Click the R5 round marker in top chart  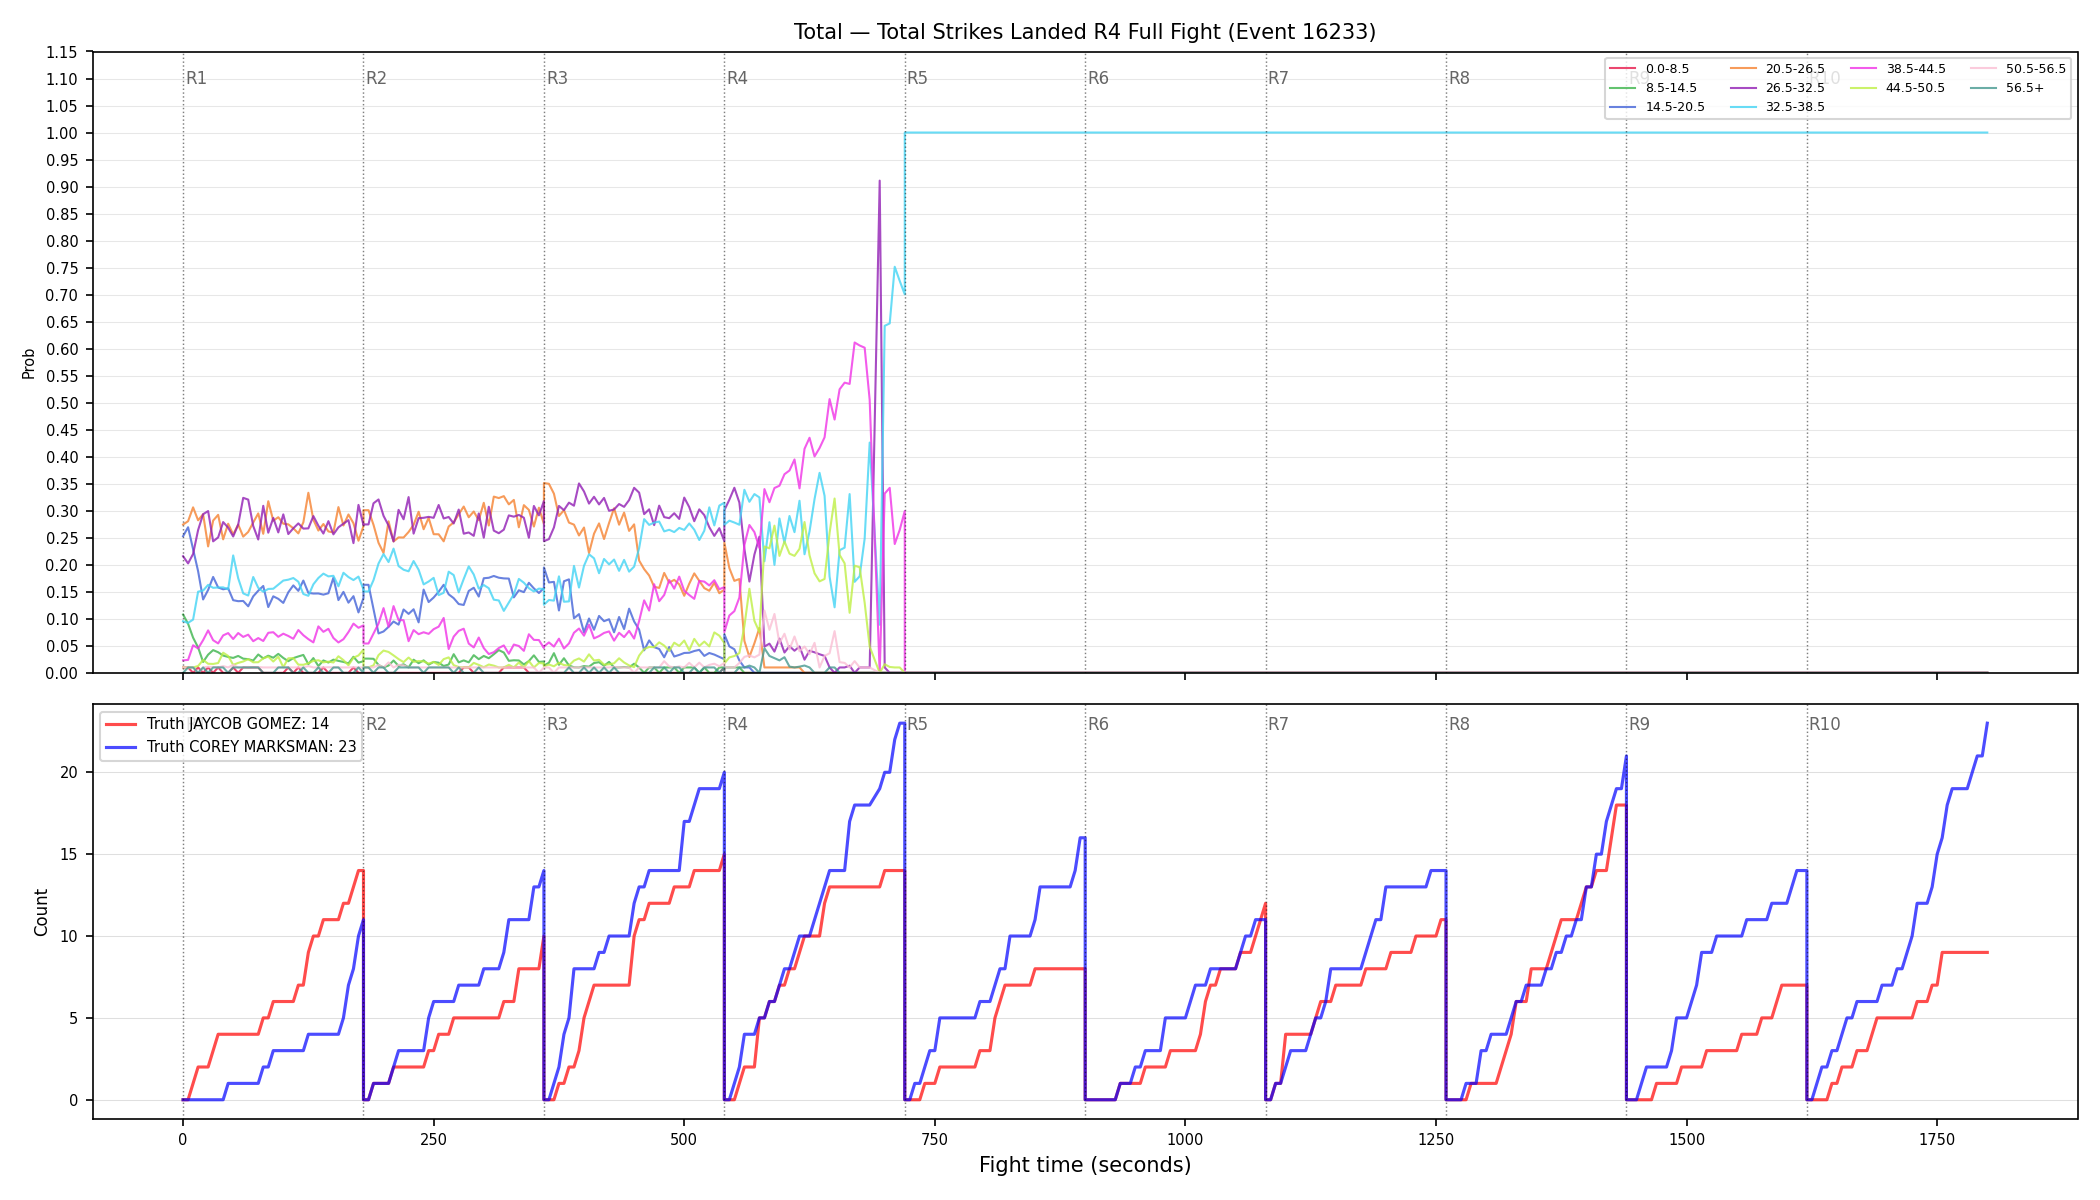click(x=918, y=78)
